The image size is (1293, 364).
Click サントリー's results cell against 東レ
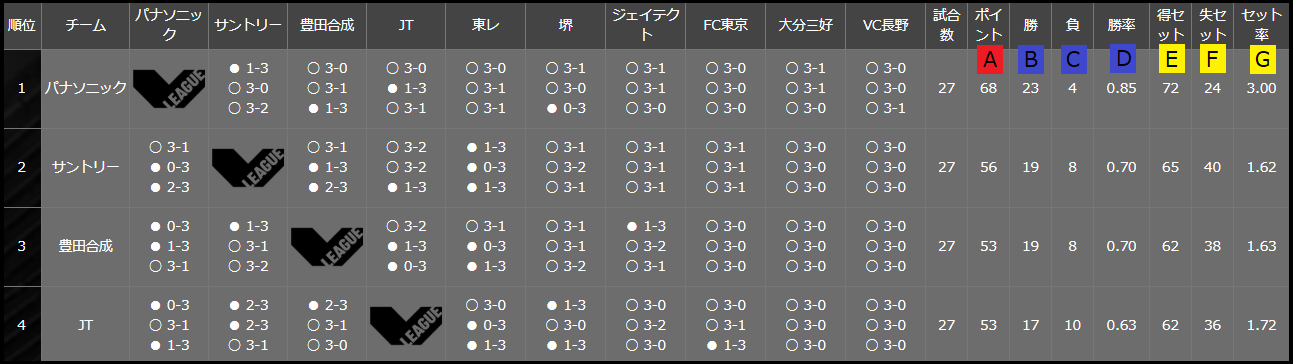pos(486,167)
